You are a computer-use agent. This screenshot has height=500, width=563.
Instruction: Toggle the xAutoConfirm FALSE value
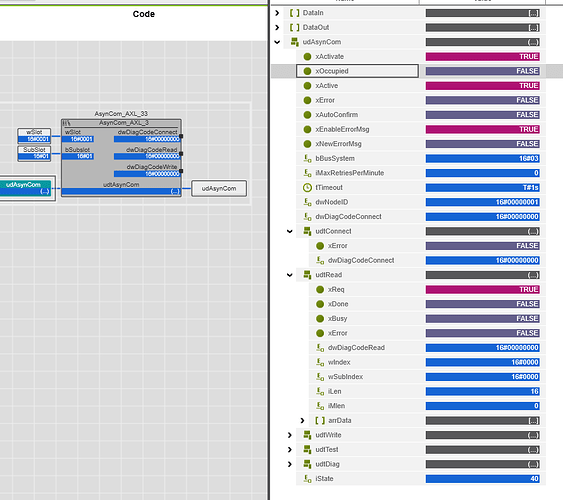tap(483, 115)
